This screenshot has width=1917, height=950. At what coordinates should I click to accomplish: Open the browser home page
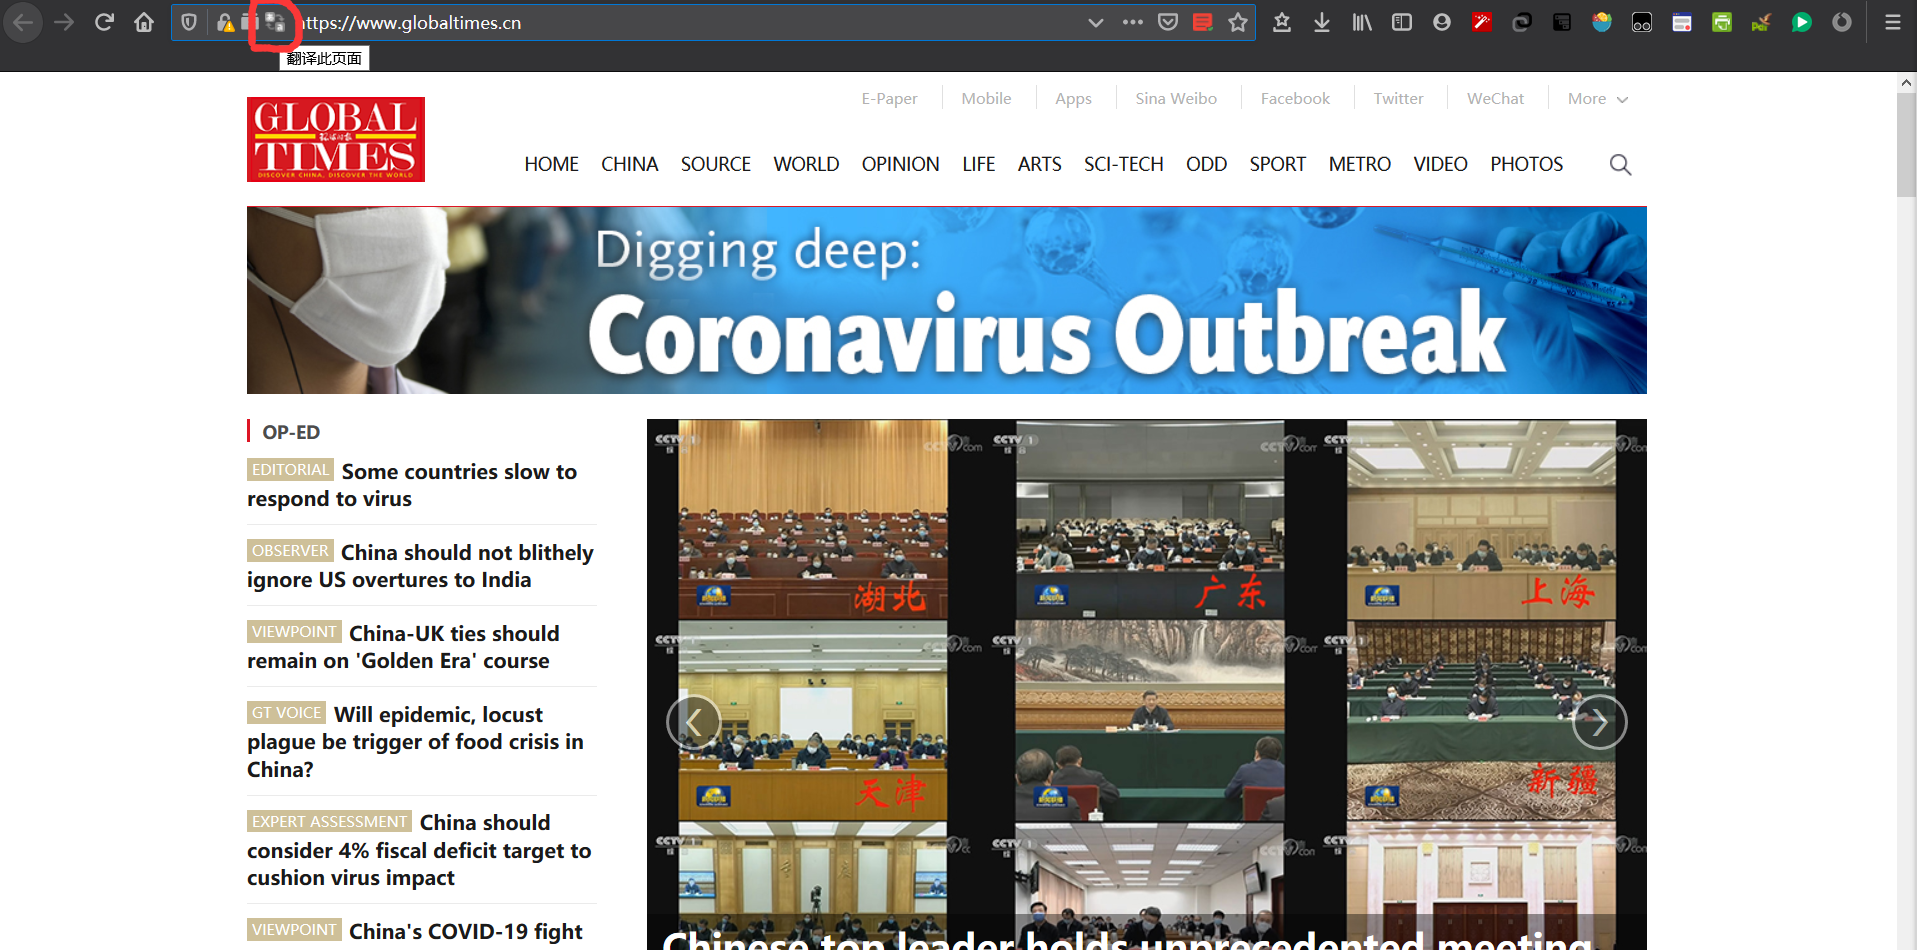pyautogui.click(x=144, y=22)
